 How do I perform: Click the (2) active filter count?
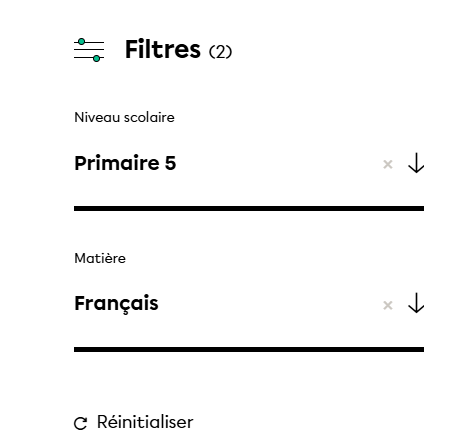[x=220, y=52]
